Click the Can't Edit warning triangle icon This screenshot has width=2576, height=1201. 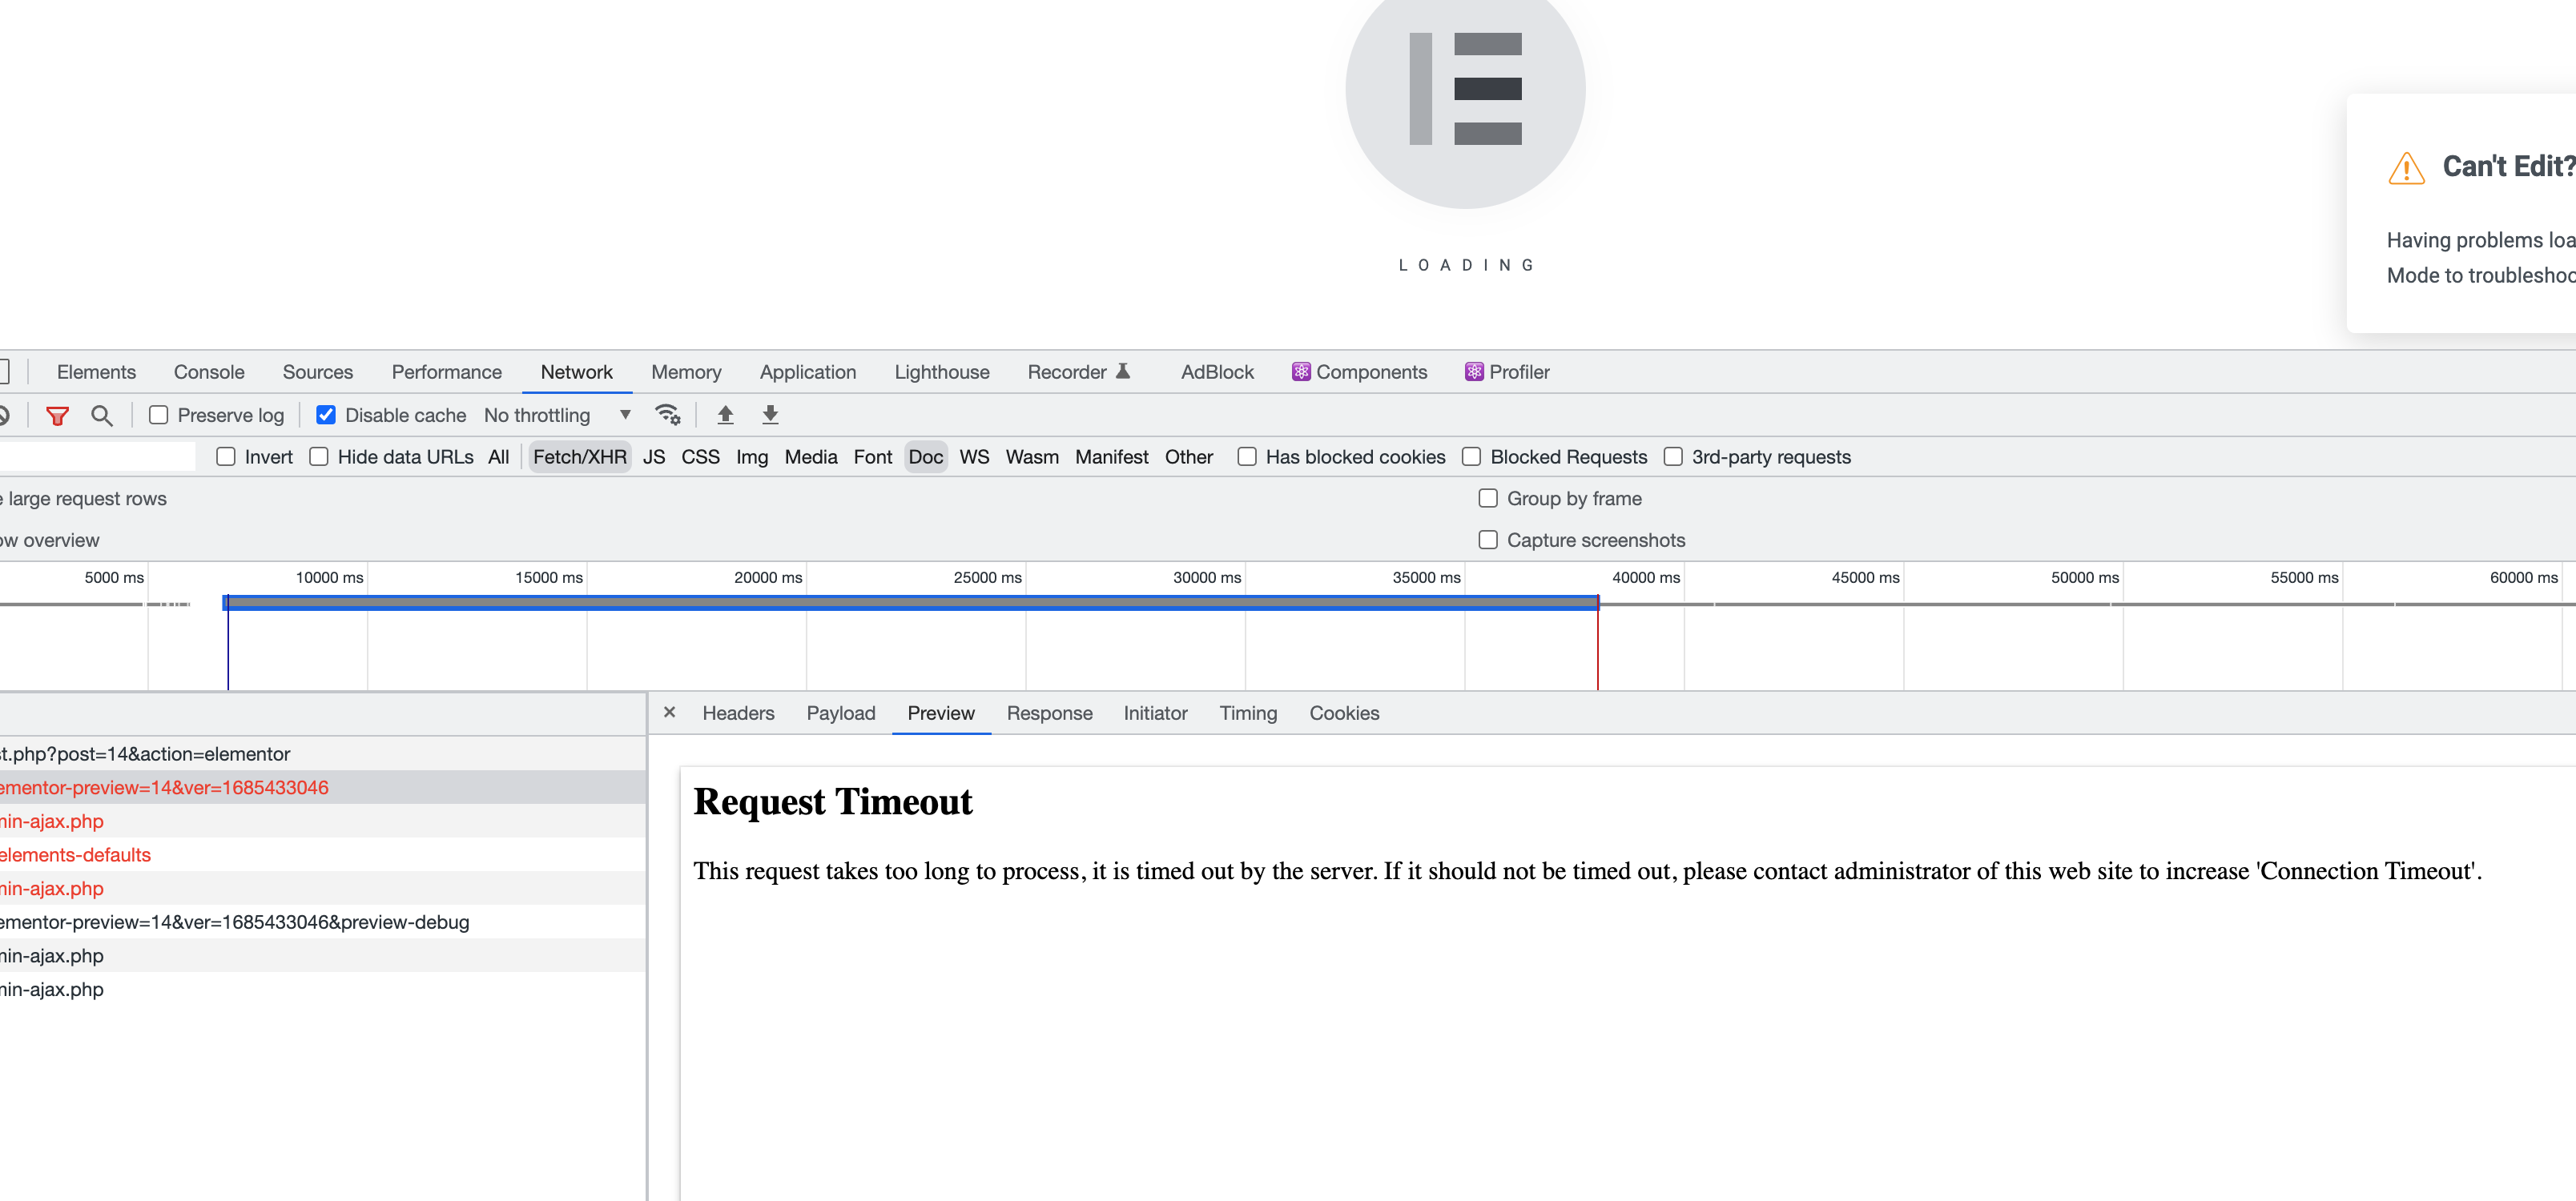coord(2406,168)
